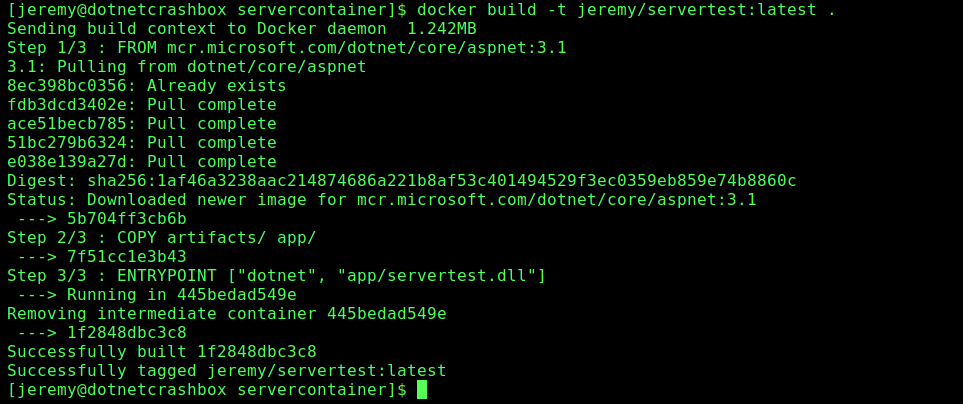
Task: Click 'Removing intermediate container' line
Action: (x=226, y=314)
